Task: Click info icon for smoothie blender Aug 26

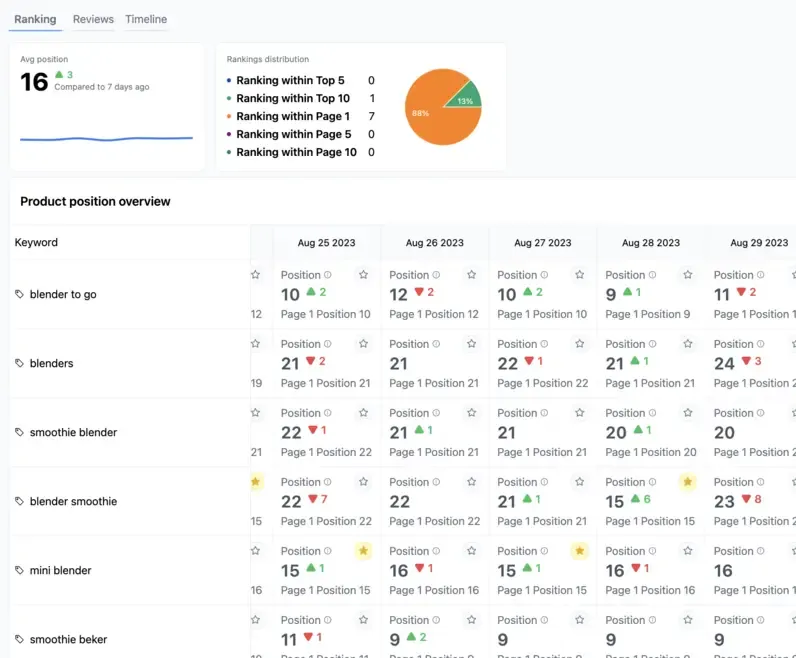Action: click(x=436, y=413)
